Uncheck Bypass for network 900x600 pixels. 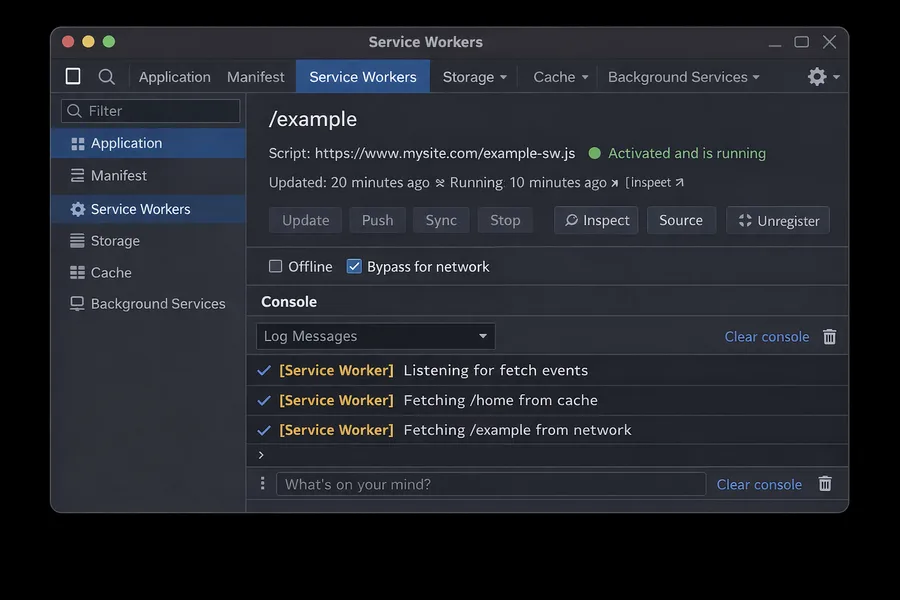(x=354, y=266)
